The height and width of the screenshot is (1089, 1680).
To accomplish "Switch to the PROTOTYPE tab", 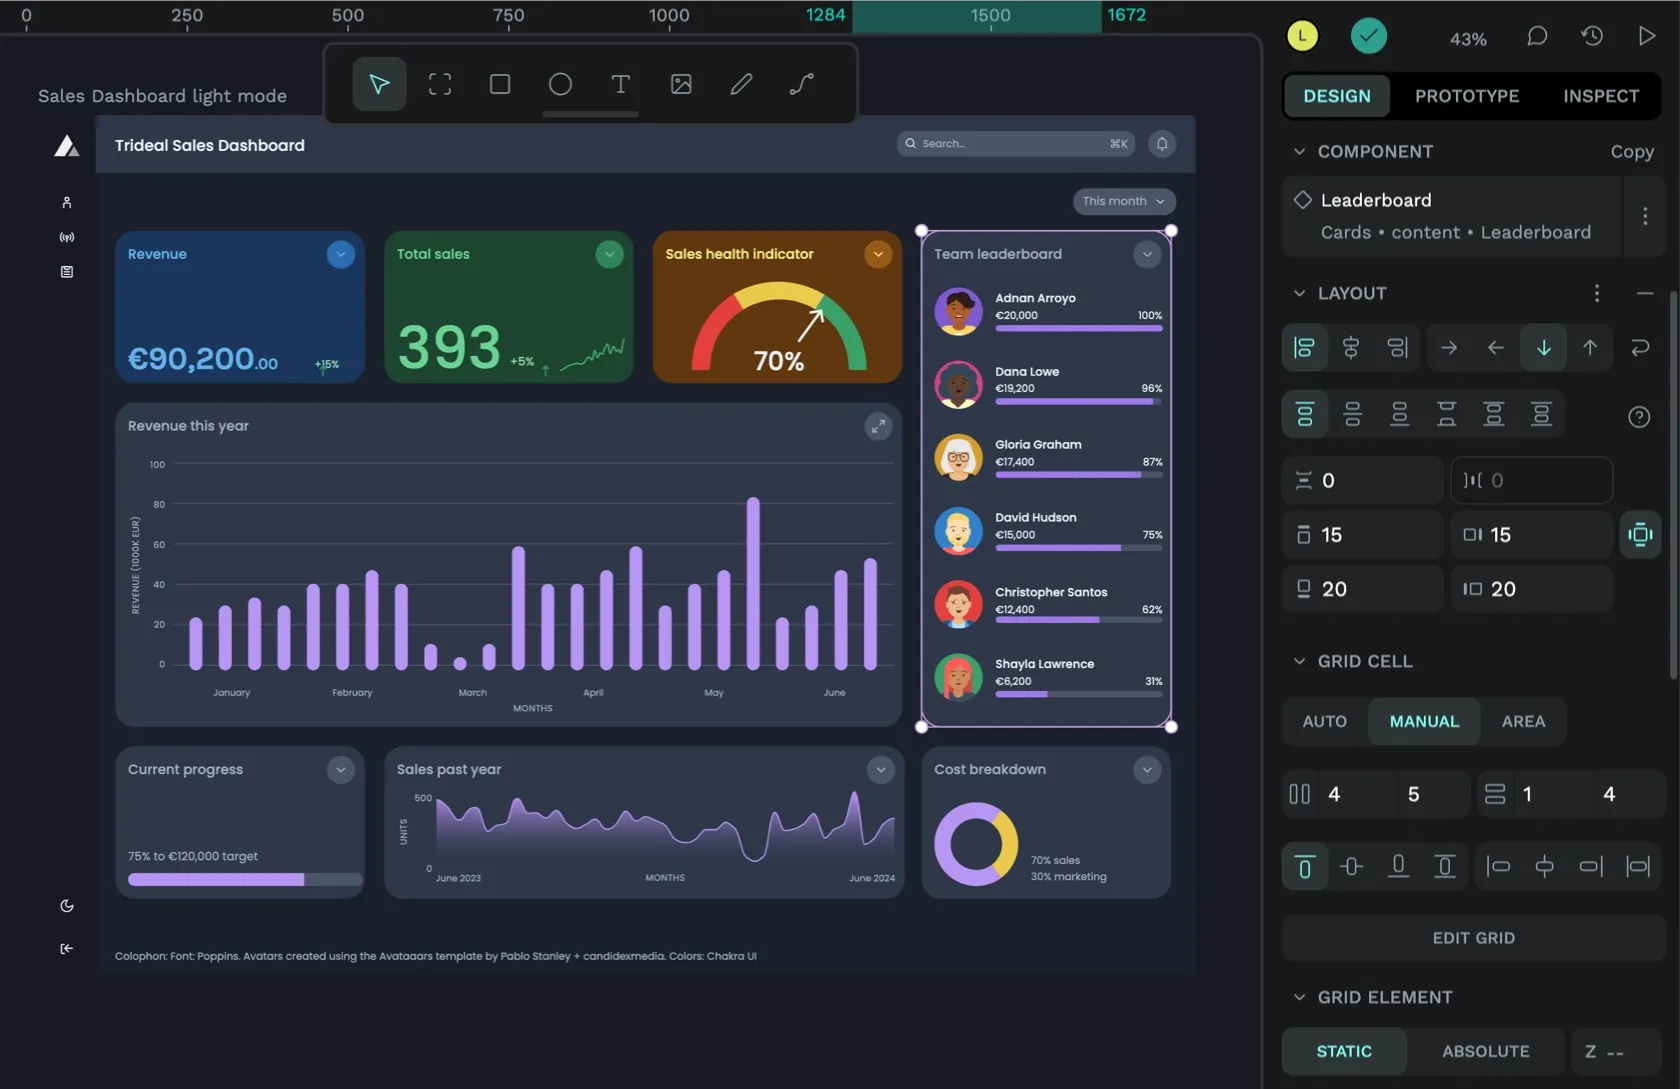I will pos(1466,96).
